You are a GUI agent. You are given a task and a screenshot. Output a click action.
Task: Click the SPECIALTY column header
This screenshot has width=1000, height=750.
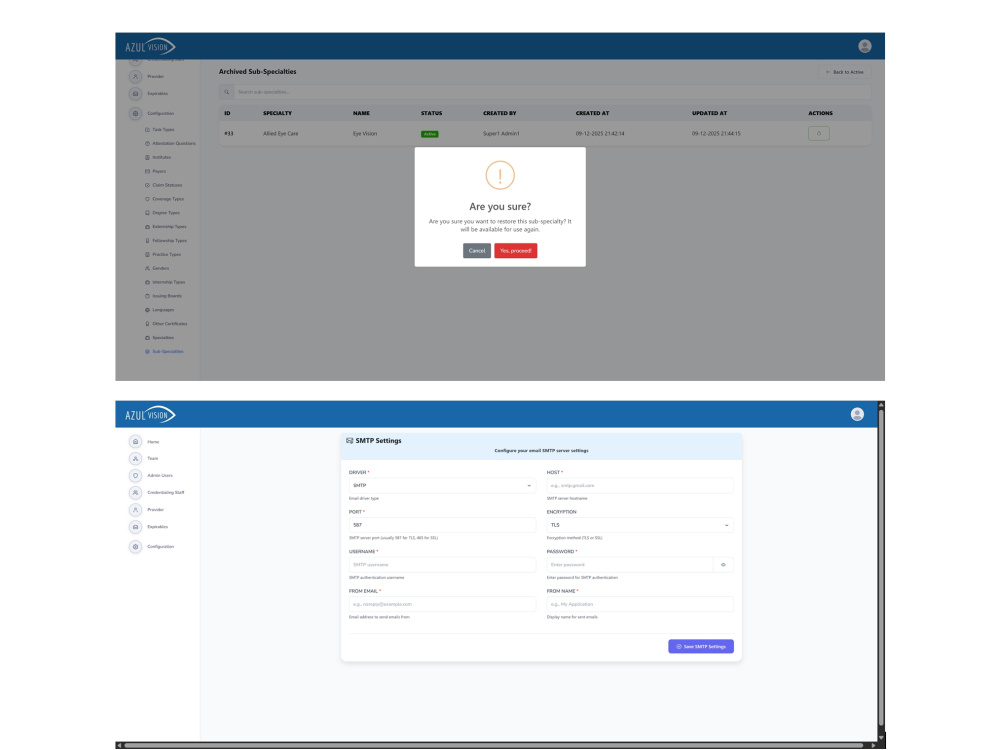pos(277,114)
